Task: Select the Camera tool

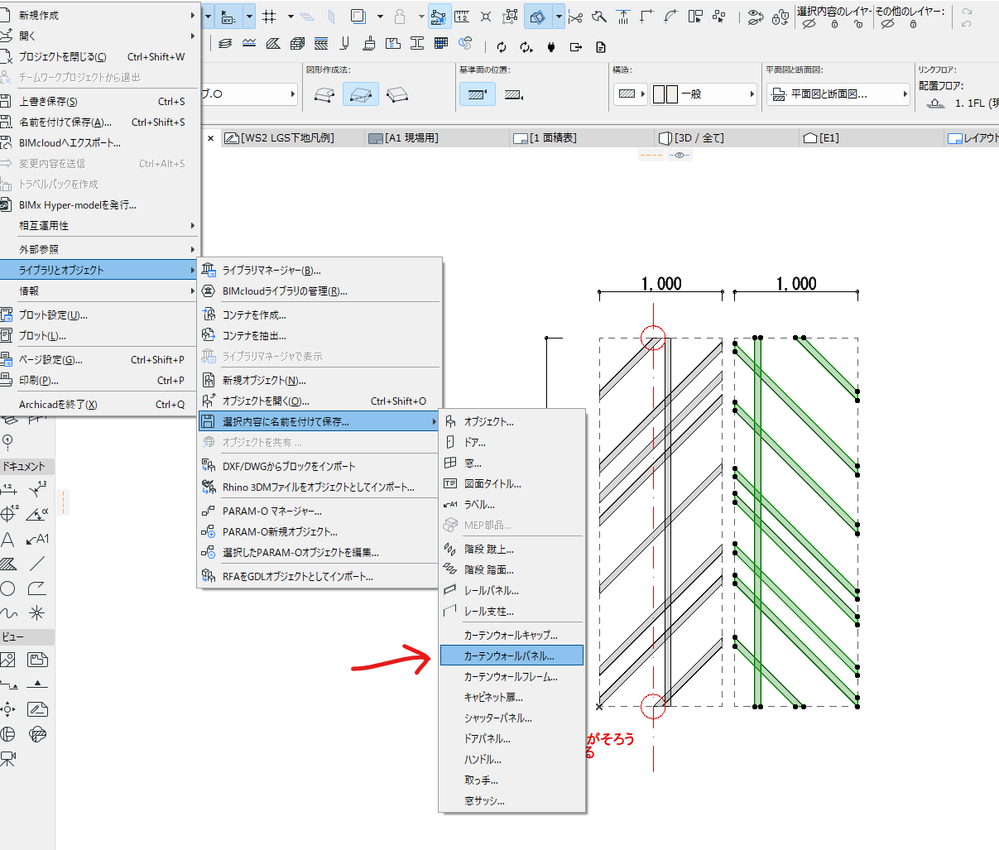Action: pos(8,759)
